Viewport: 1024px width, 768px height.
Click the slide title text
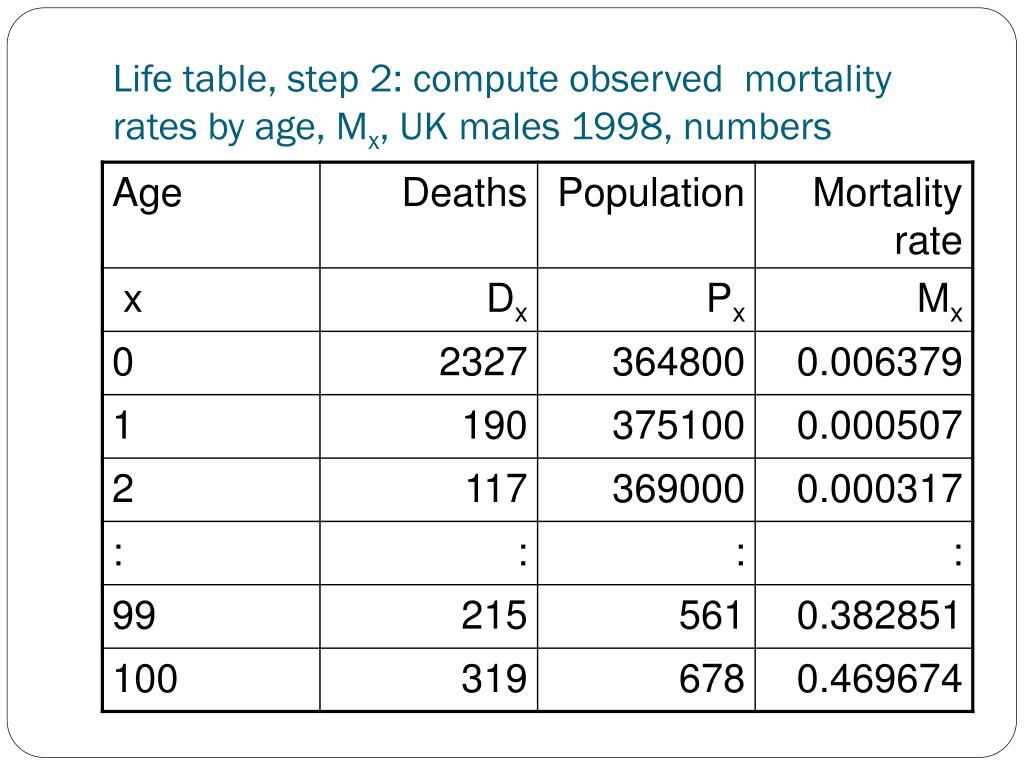pyautogui.click(x=502, y=103)
